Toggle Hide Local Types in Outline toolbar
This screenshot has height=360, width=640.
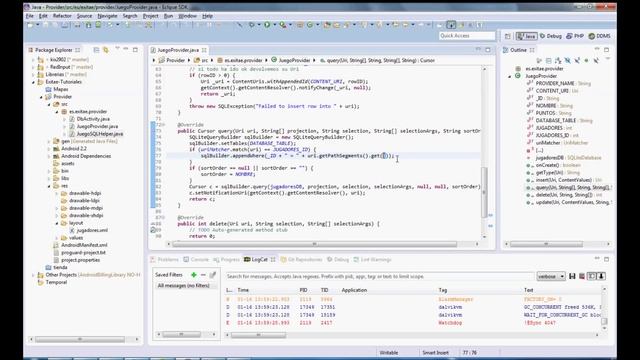[596, 60]
